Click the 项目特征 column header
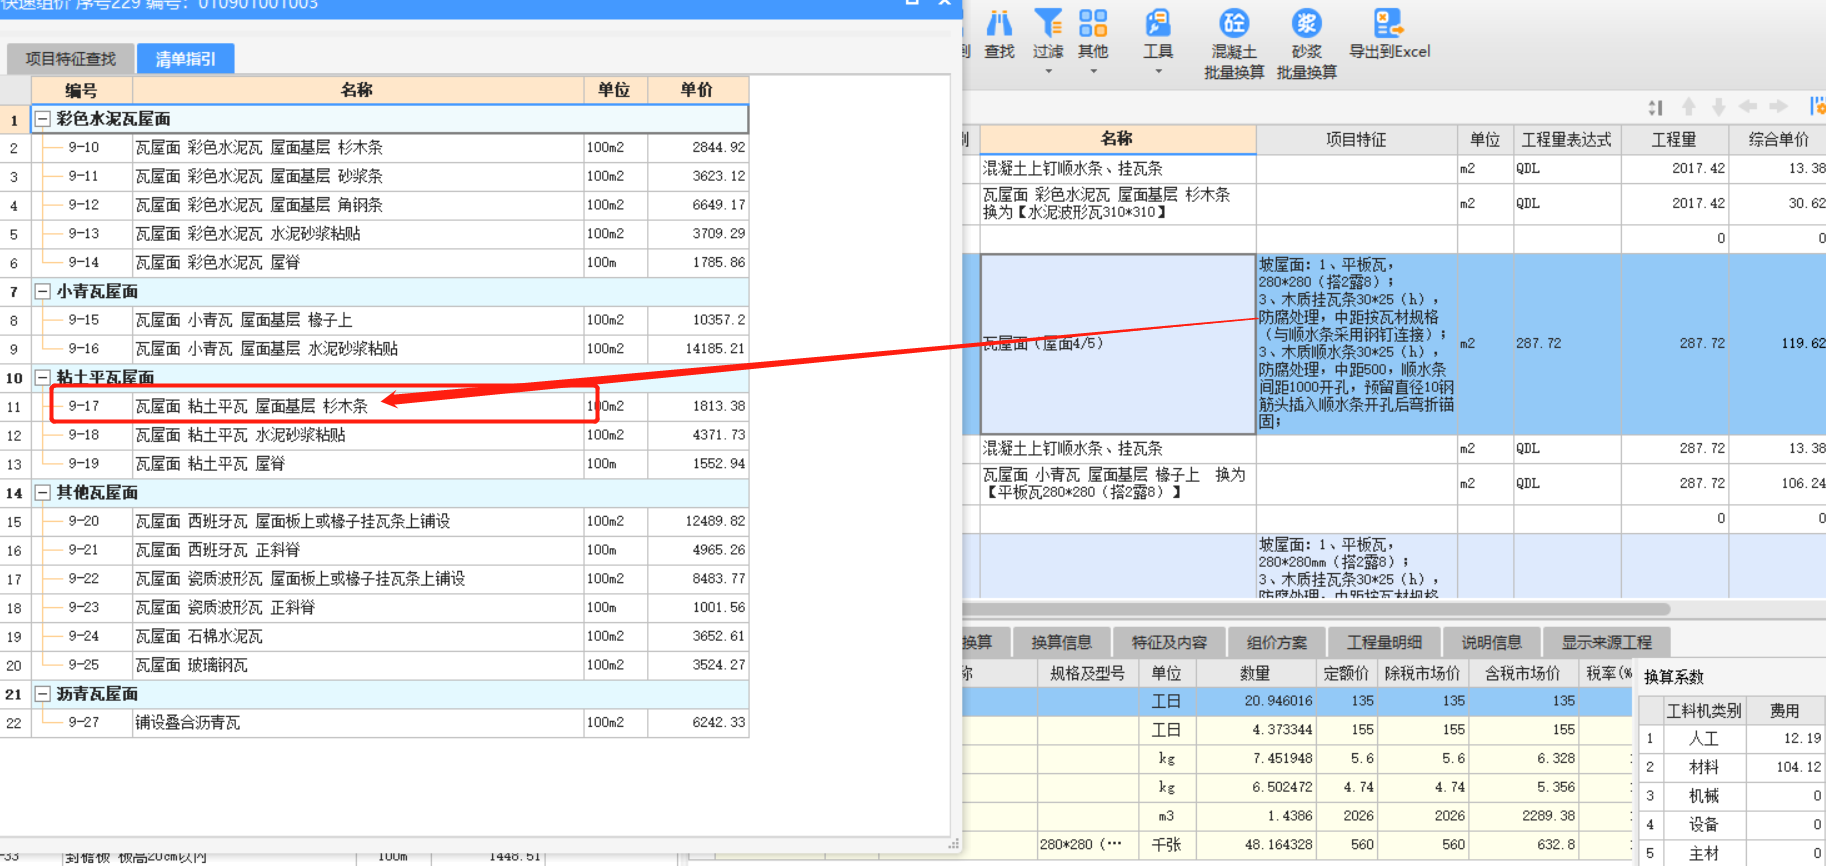 (x=1356, y=140)
